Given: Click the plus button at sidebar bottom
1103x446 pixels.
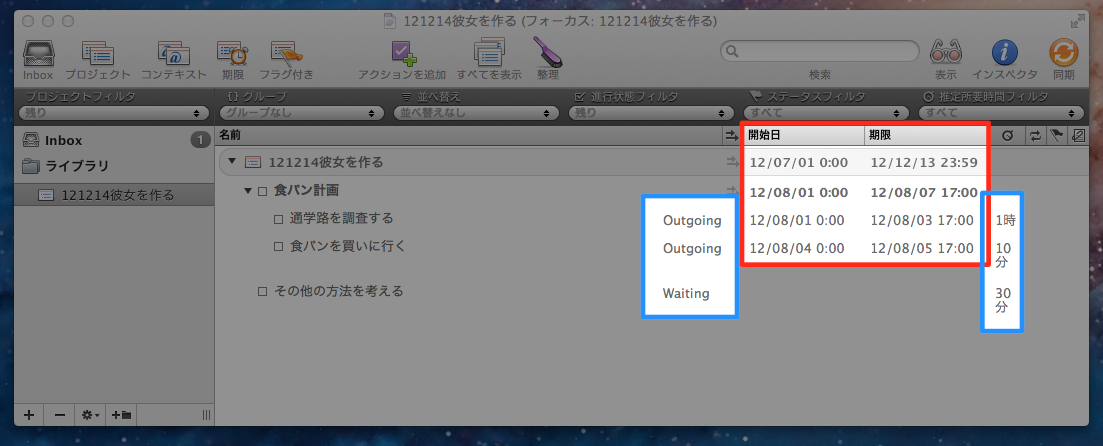Looking at the screenshot, I should click(x=29, y=415).
